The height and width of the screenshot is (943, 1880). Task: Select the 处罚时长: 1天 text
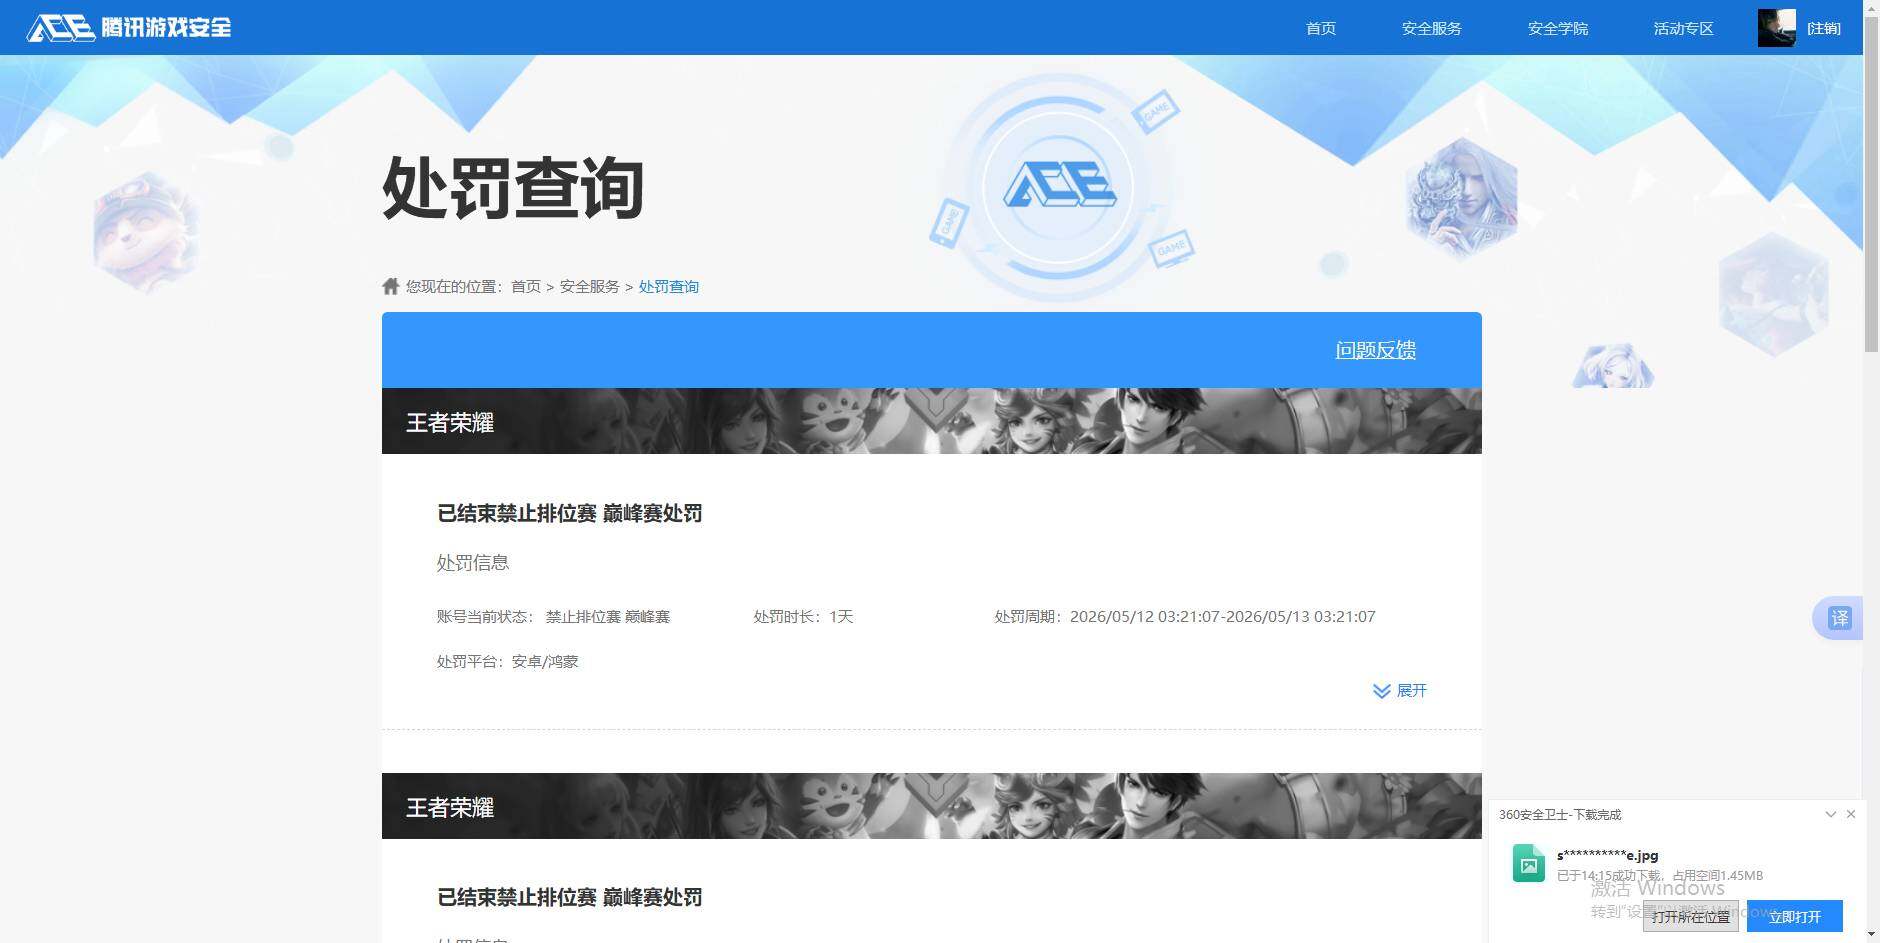[x=803, y=617]
